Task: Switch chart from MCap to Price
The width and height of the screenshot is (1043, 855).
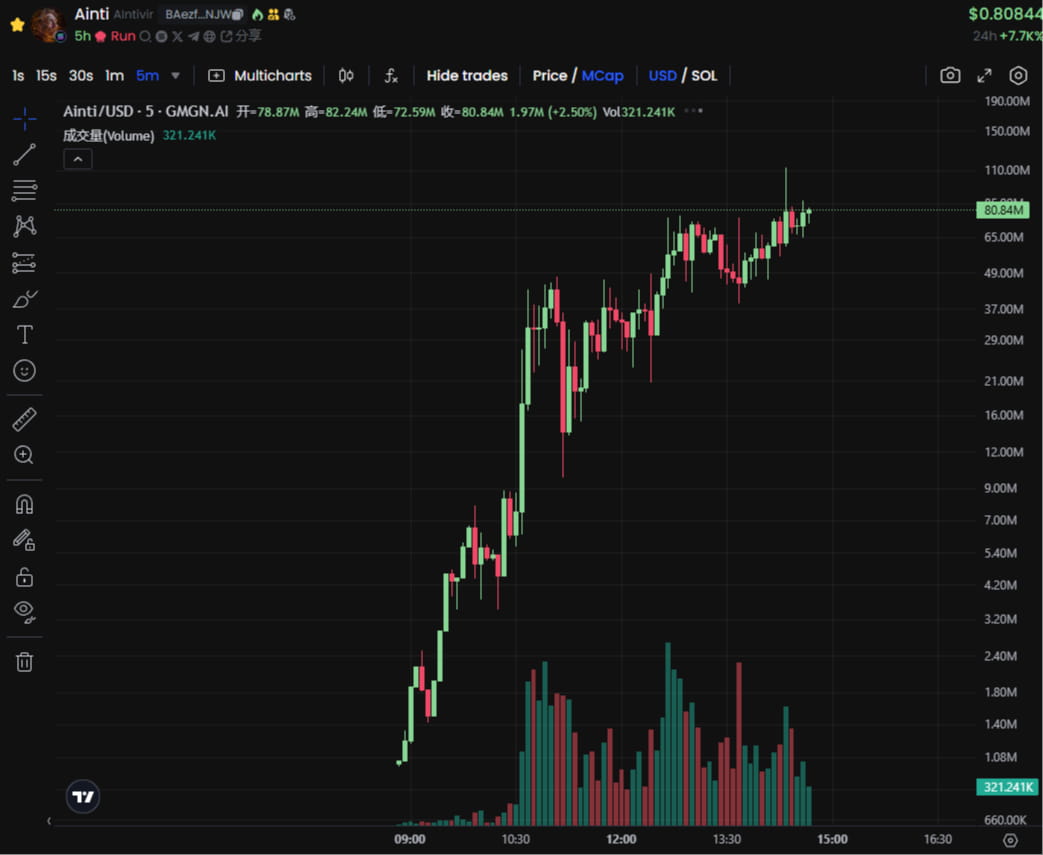Action: tap(550, 75)
